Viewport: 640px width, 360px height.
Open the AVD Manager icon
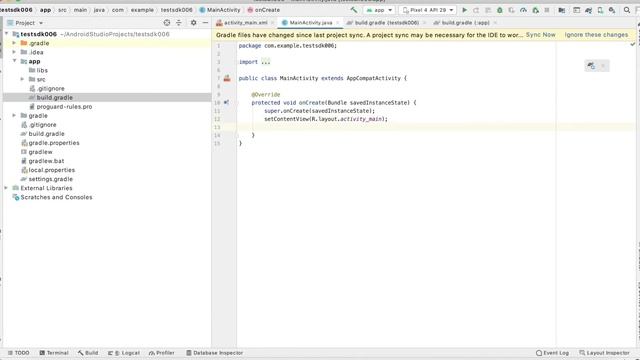click(x=600, y=10)
